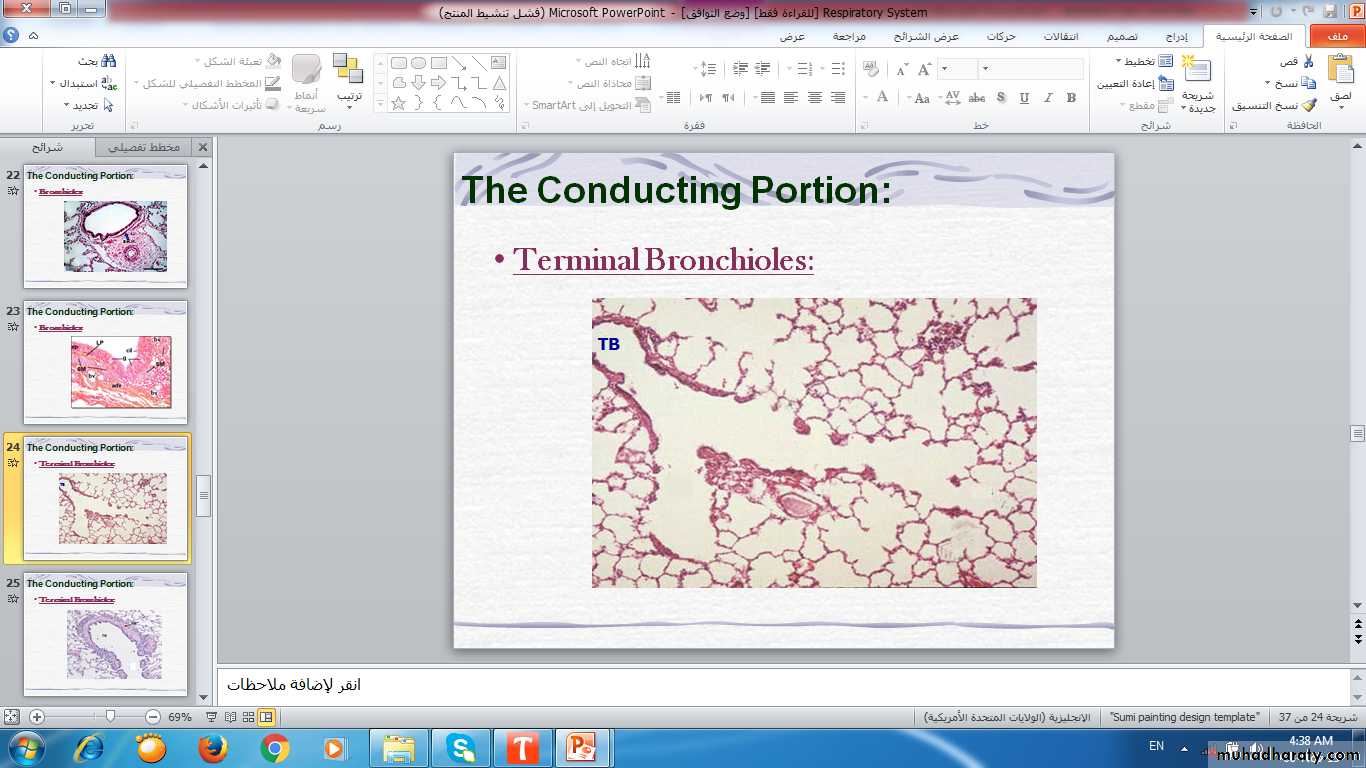This screenshot has width=1366, height=768.
Task: Toggle Italic formatting
Action: click(x=1048, y=98)
